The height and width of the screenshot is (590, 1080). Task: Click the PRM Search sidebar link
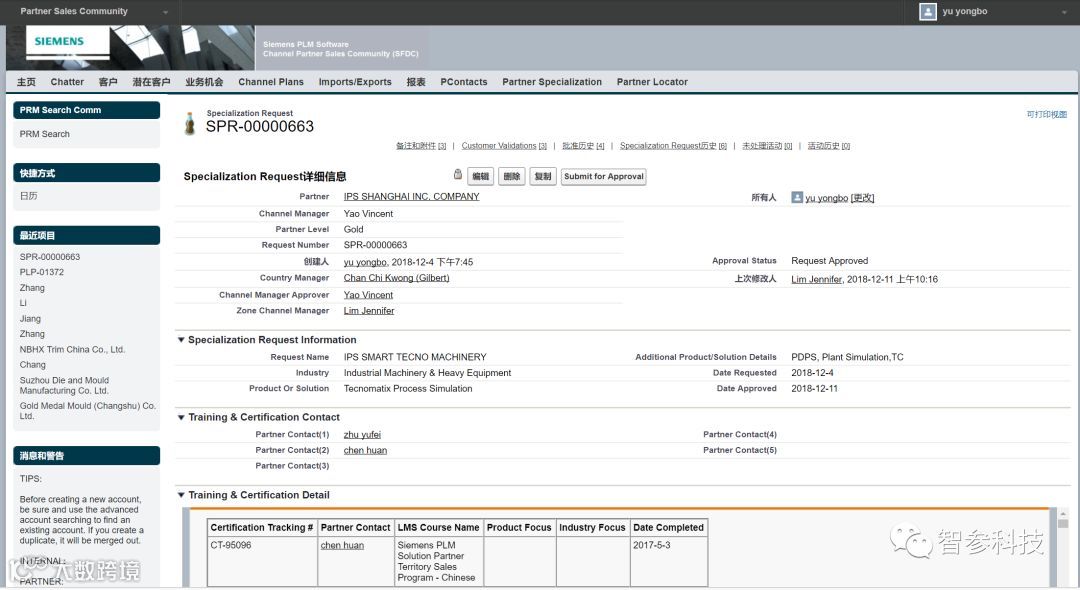pyautogui.click(x=44, y=134)
